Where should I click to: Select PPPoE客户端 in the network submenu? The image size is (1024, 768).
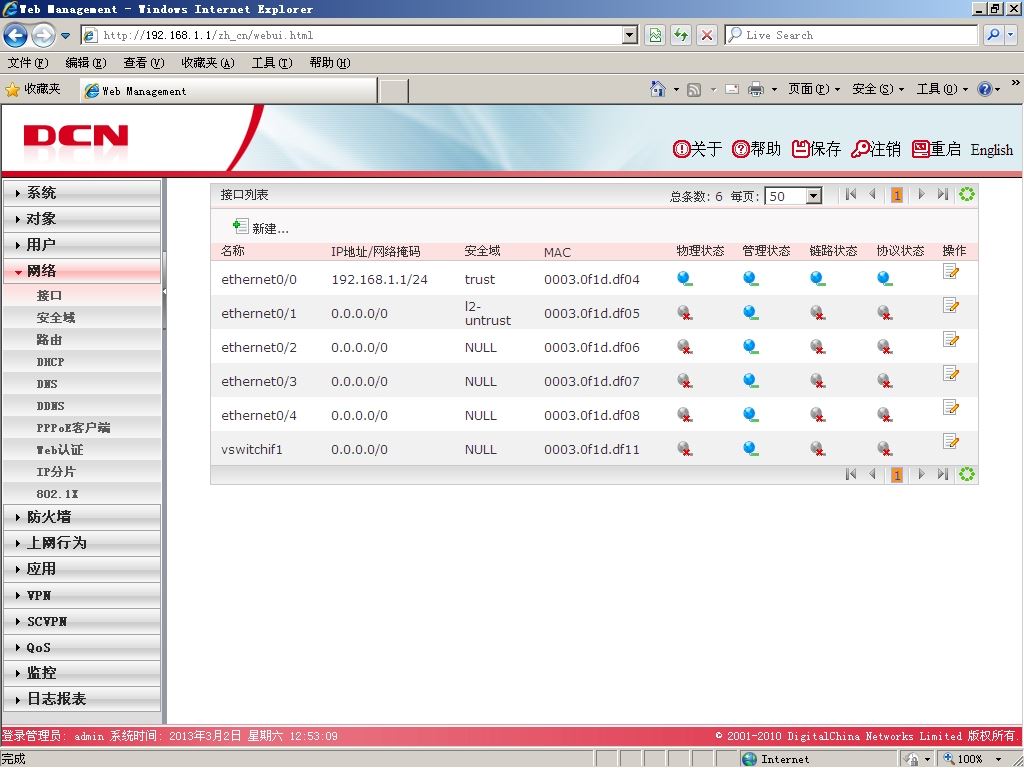pos(82,428)
